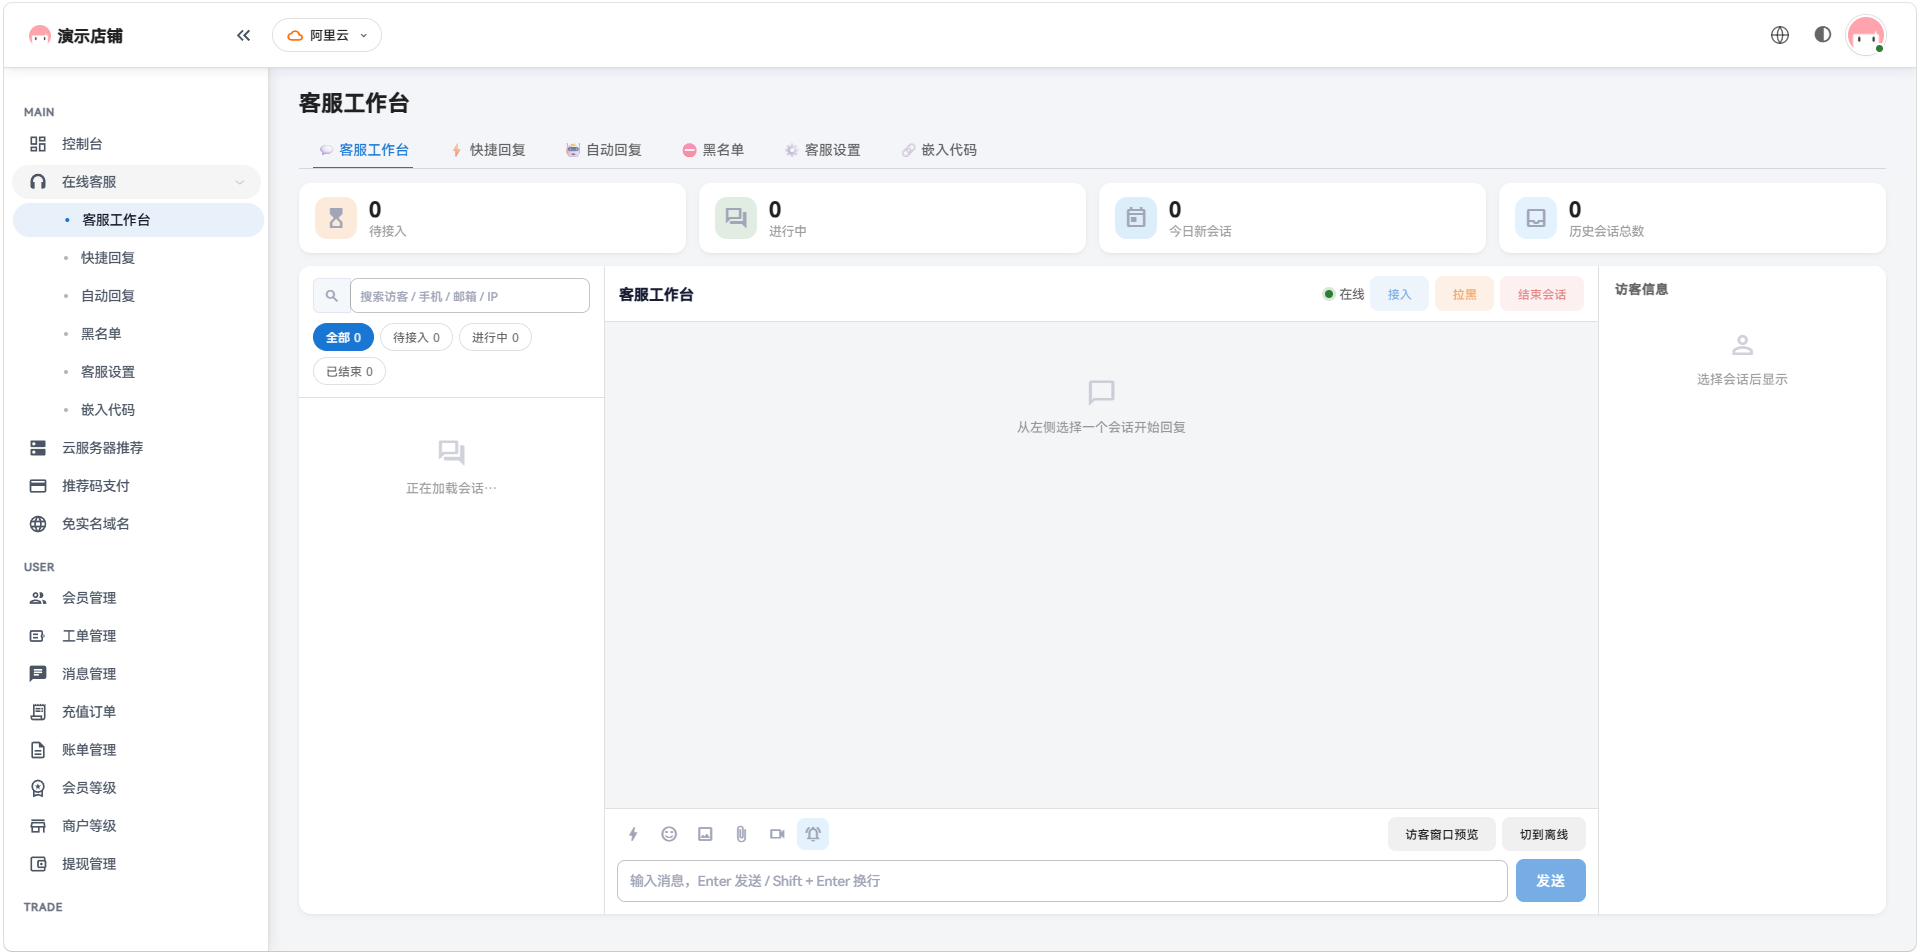The height and width of the screenshot is (952, 1919).
Task: Switch to 快捷回复 tab
Action: [488, 150]
